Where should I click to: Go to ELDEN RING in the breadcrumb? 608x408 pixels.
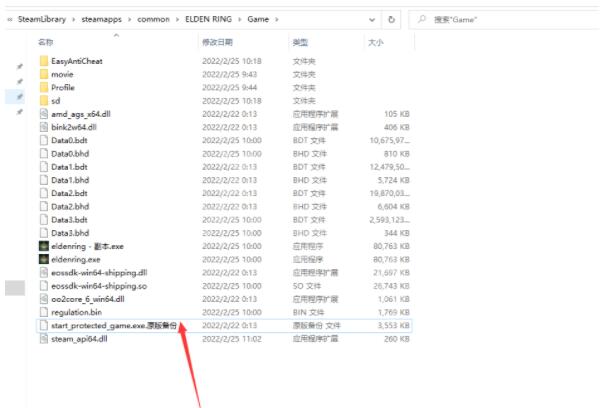point(209,19)
